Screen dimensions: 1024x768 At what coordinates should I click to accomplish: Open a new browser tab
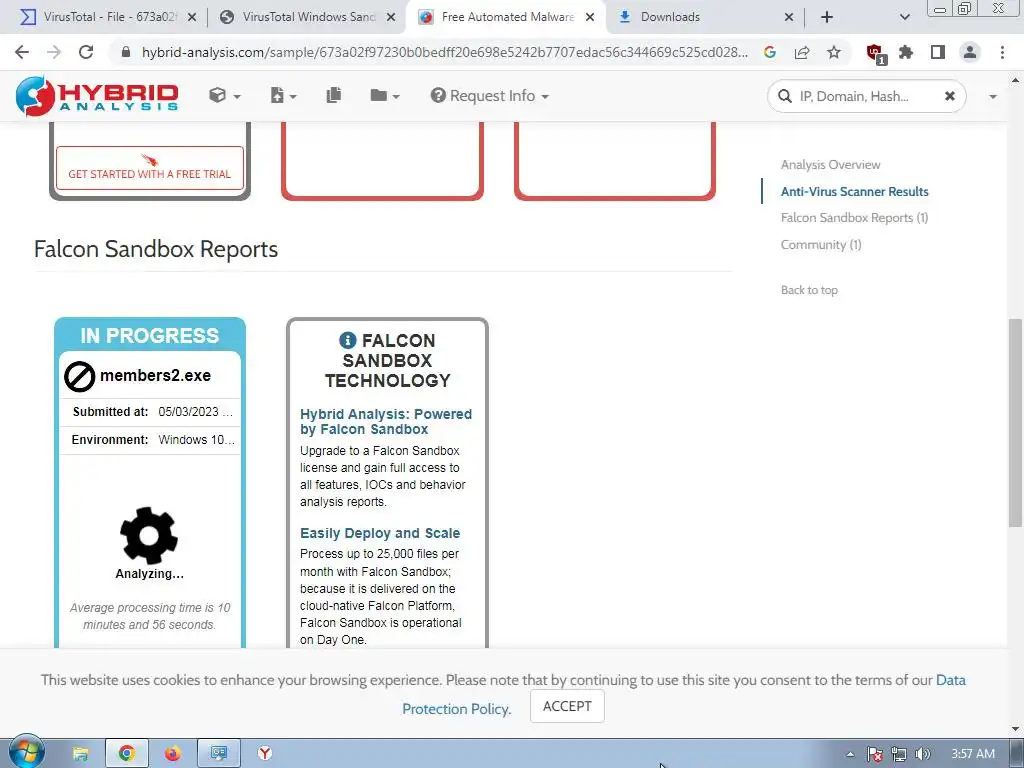click(827, 17)
